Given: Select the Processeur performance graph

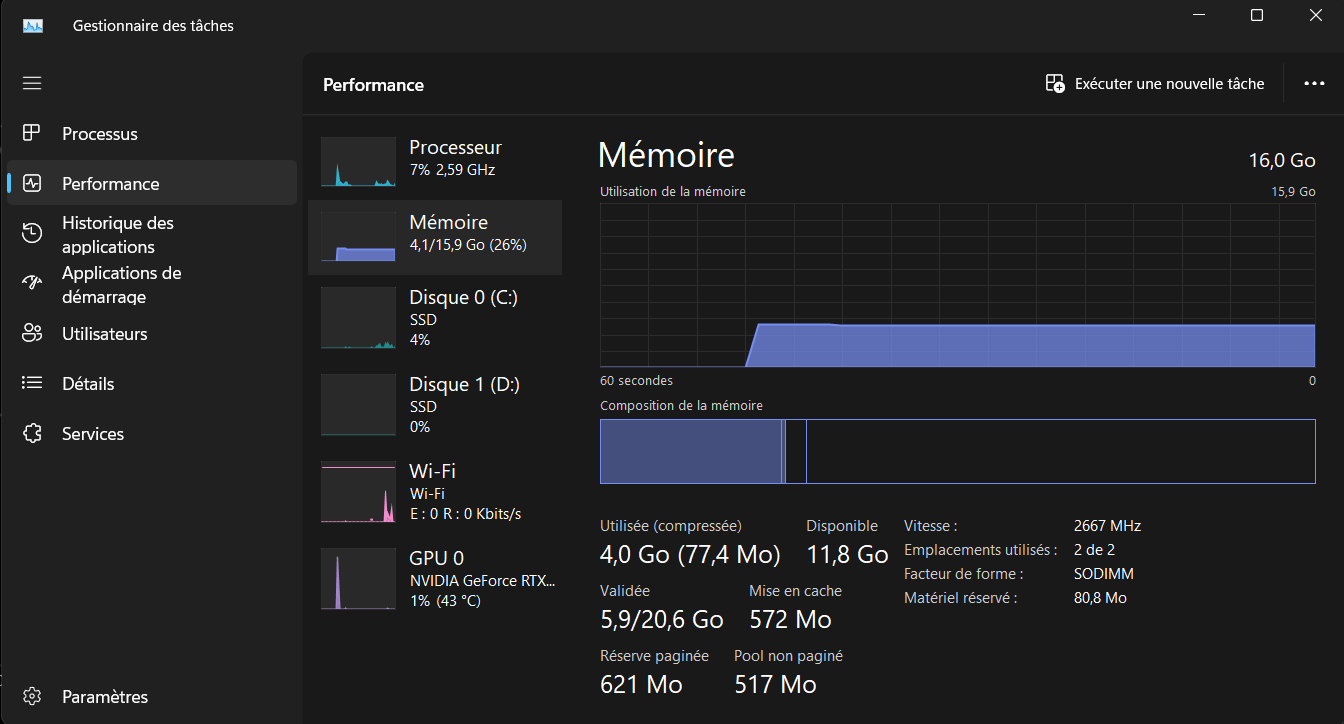Looking at the screenshot, I should tap(358, 162).
